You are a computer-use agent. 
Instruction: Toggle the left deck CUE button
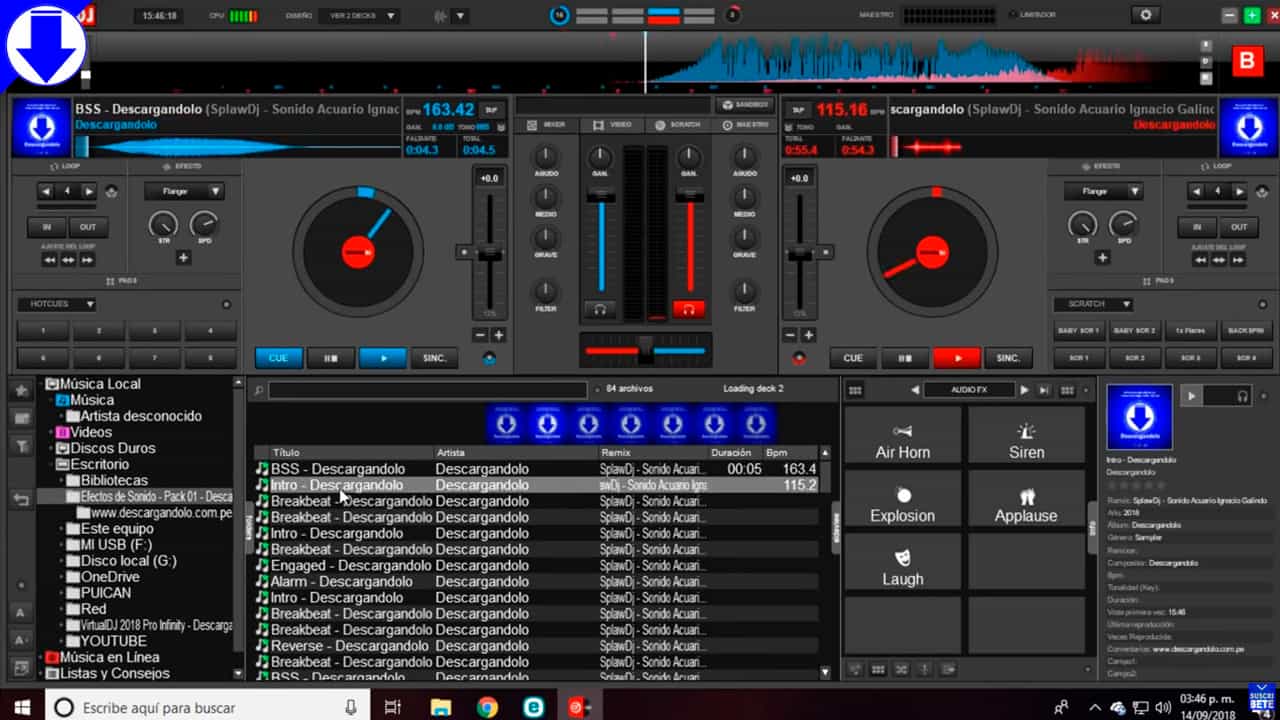pyautogui.click(x=279, y=358)
